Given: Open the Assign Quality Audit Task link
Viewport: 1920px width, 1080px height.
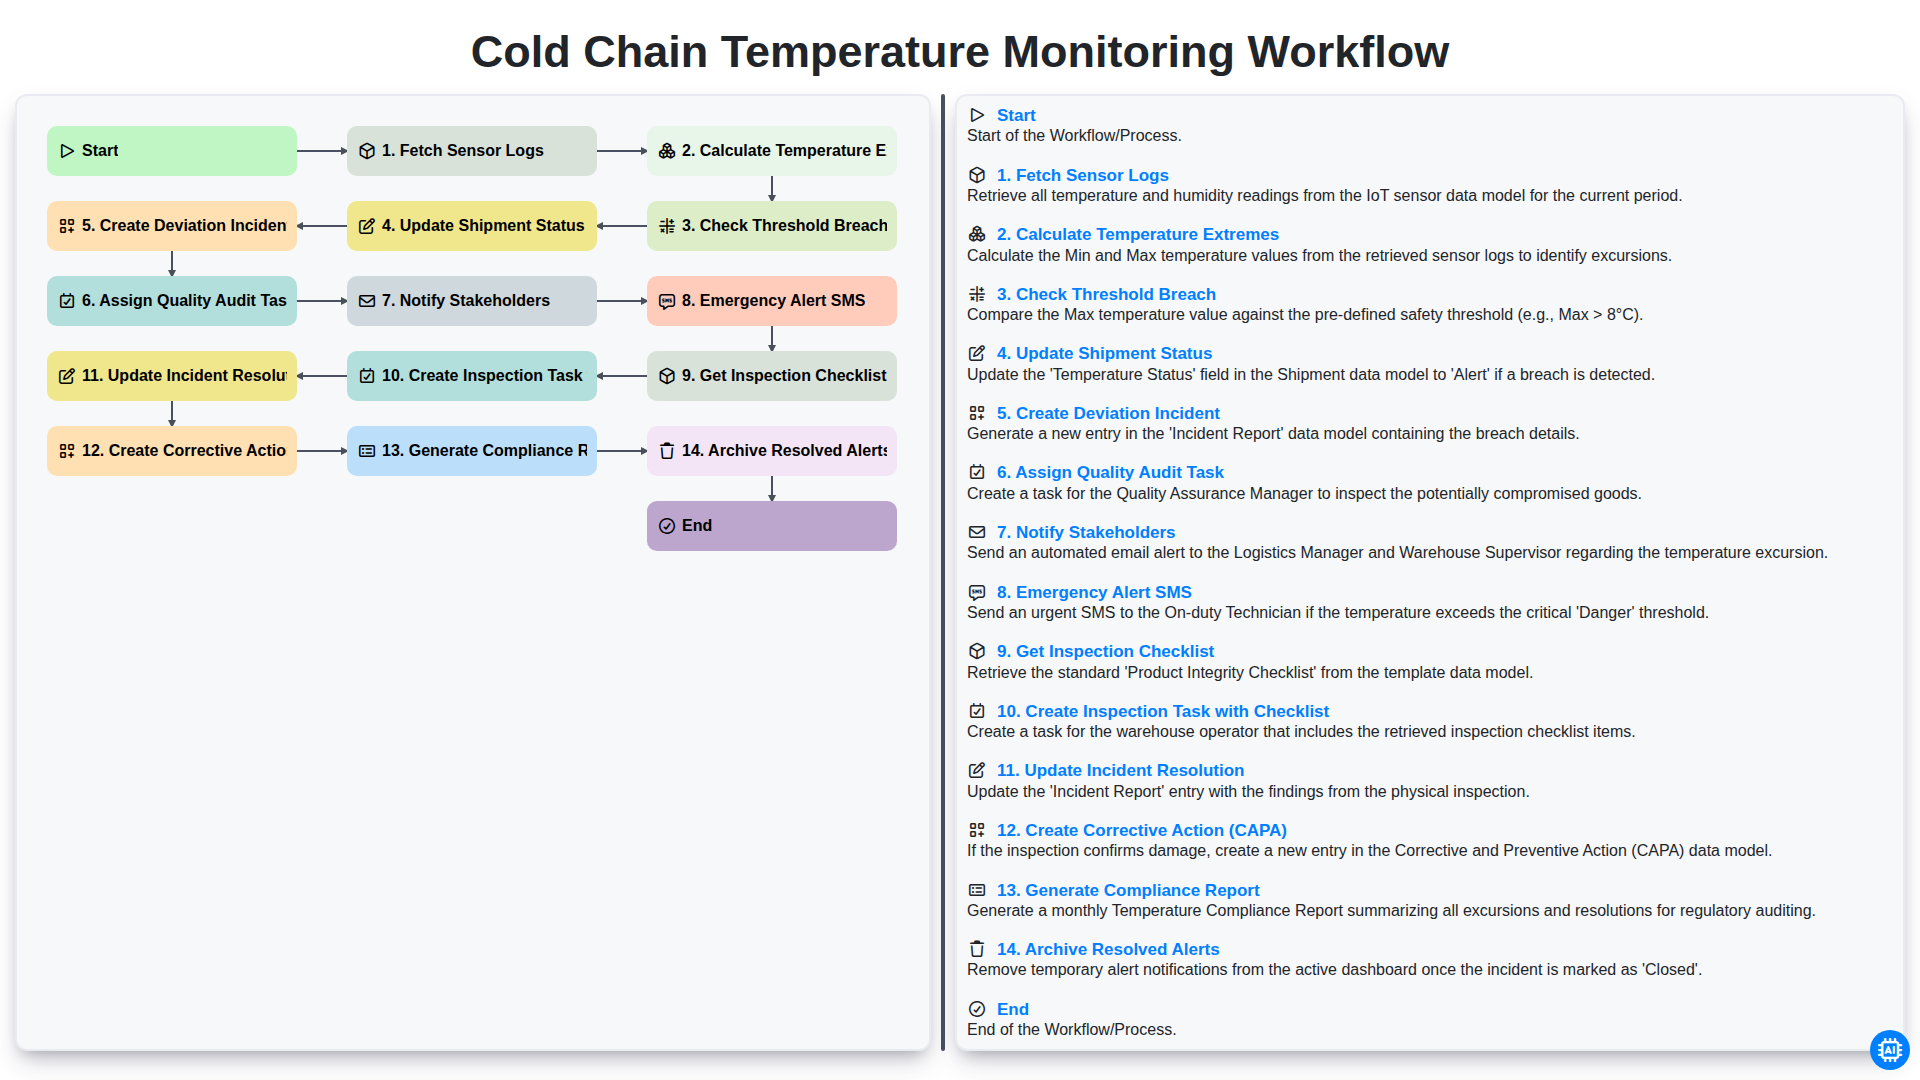Looking at the screenshot, I should coord(1110,472).
